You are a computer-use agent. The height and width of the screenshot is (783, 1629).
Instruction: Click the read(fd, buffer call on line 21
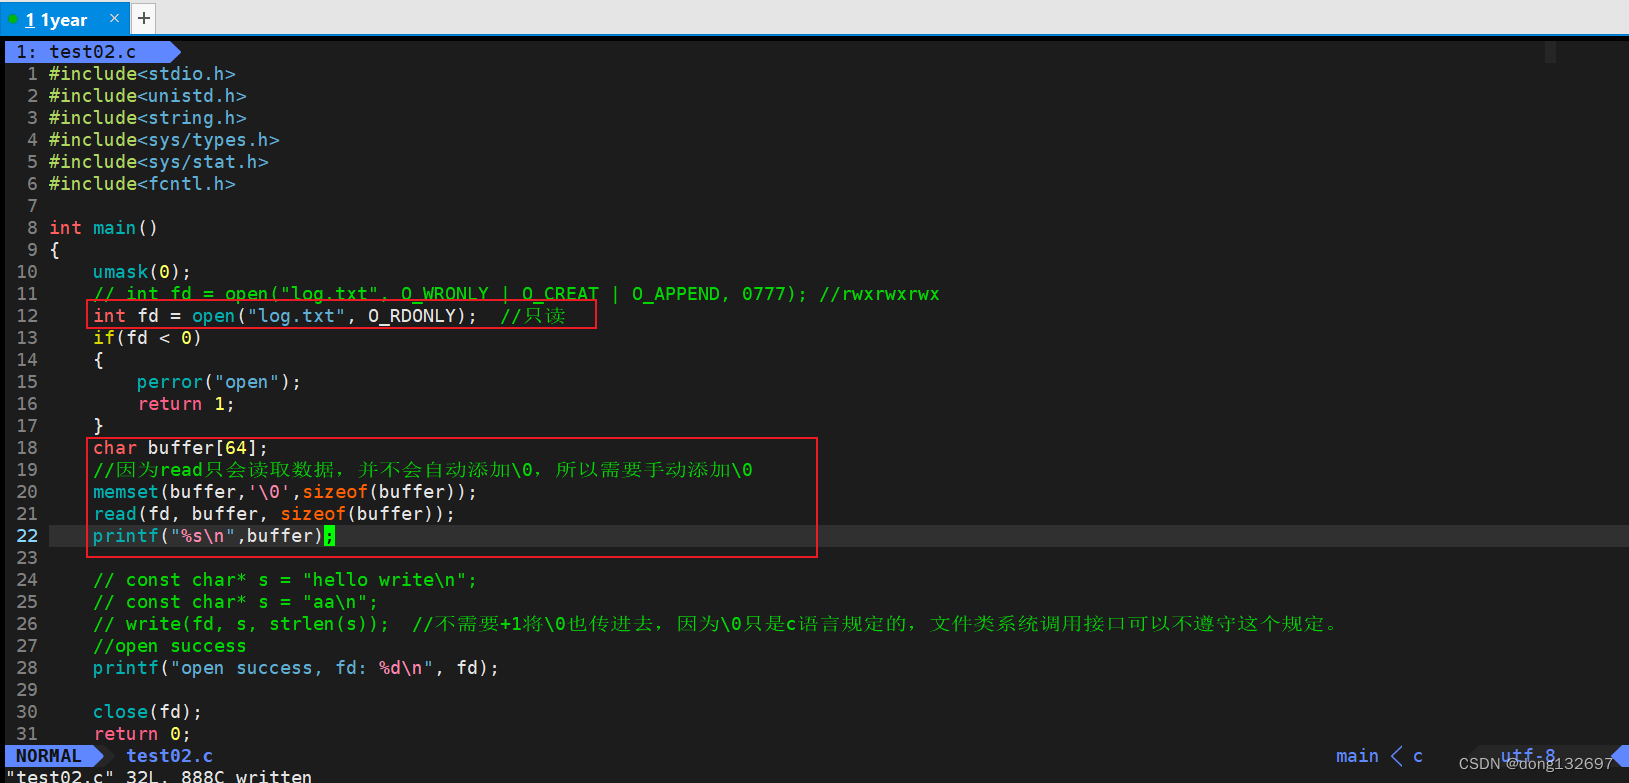point(274,514)
